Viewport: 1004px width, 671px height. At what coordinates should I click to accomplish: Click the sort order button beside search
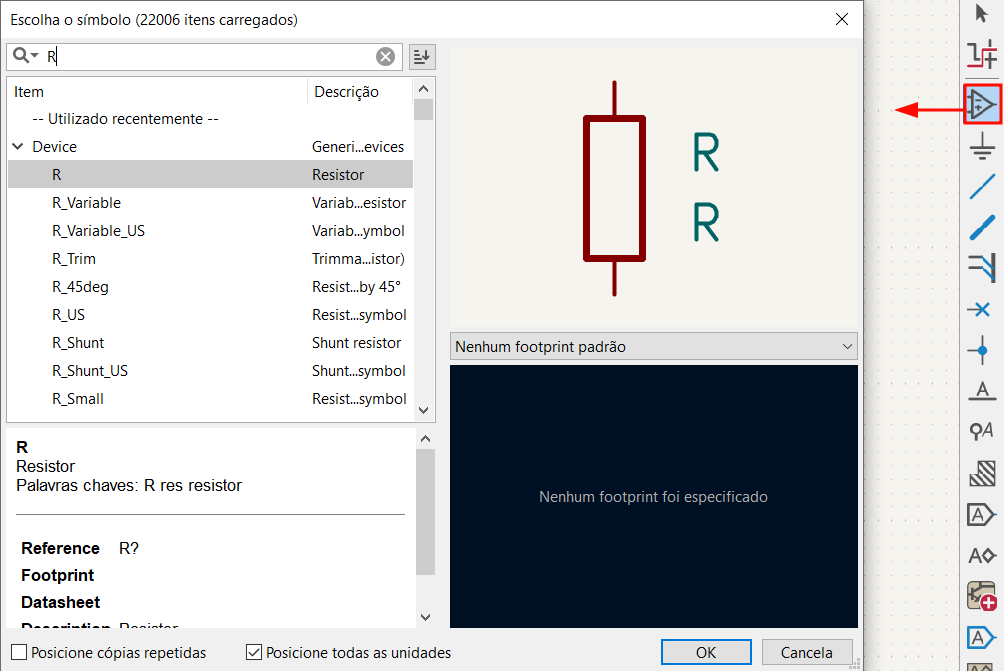[x=422, y=57]
